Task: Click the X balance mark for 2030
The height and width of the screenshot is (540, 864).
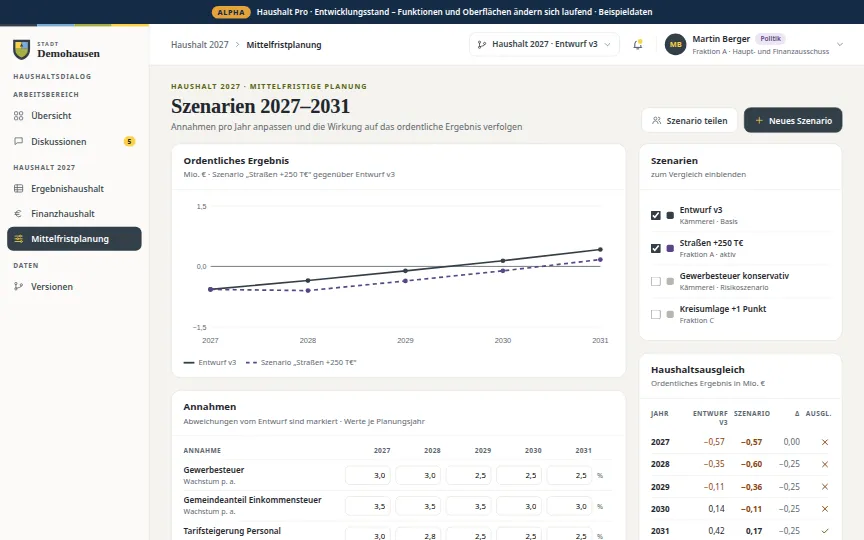Action: tap(825, 509)
